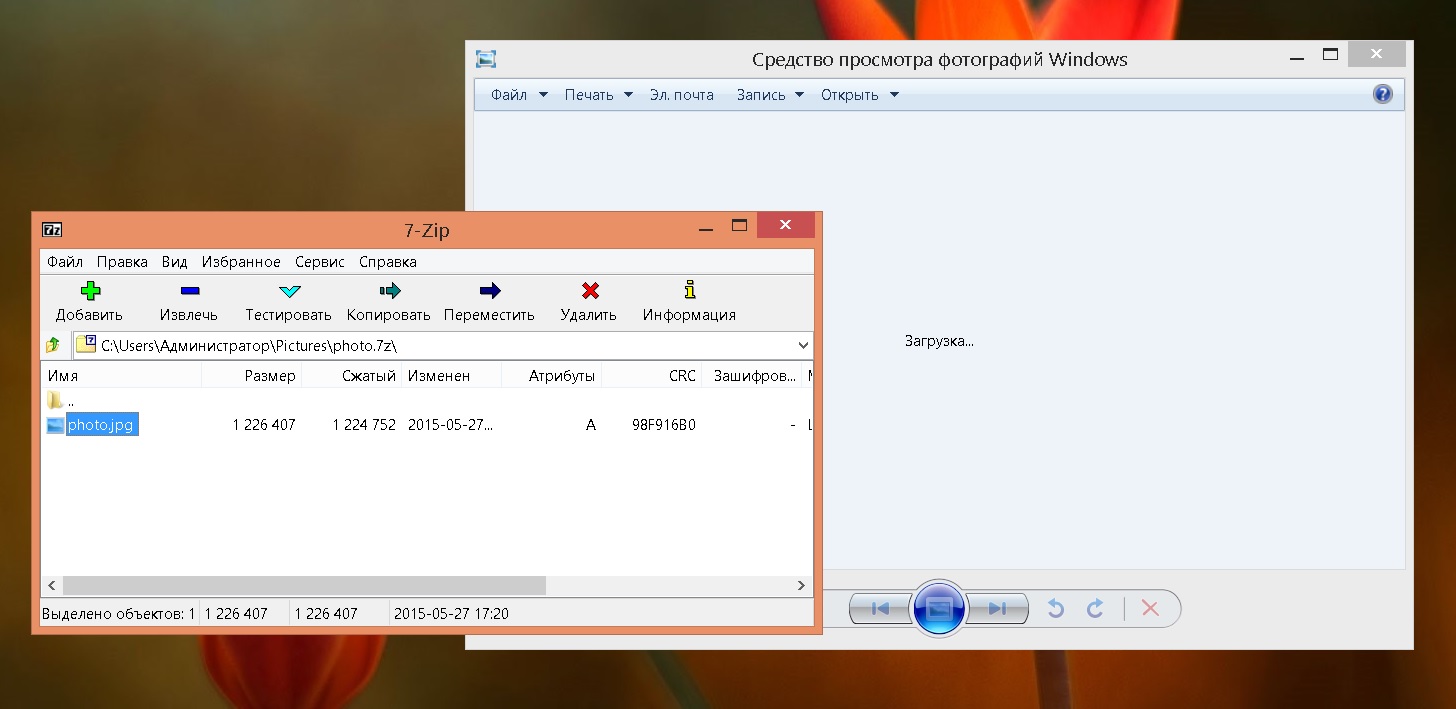Screen dimensions: 1456x709
Task: Go up one folder using the arrow icon
Action: [x=53, y=345]
